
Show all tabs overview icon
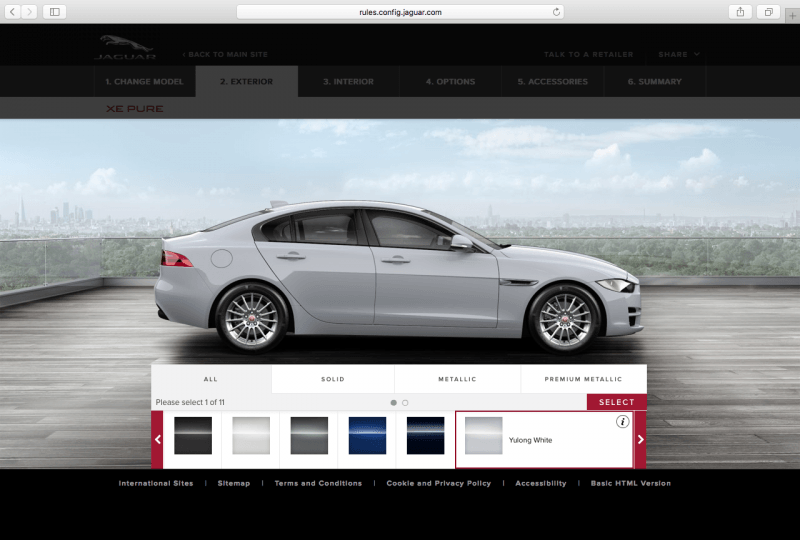pyautogui.click(x=768, y=12)
